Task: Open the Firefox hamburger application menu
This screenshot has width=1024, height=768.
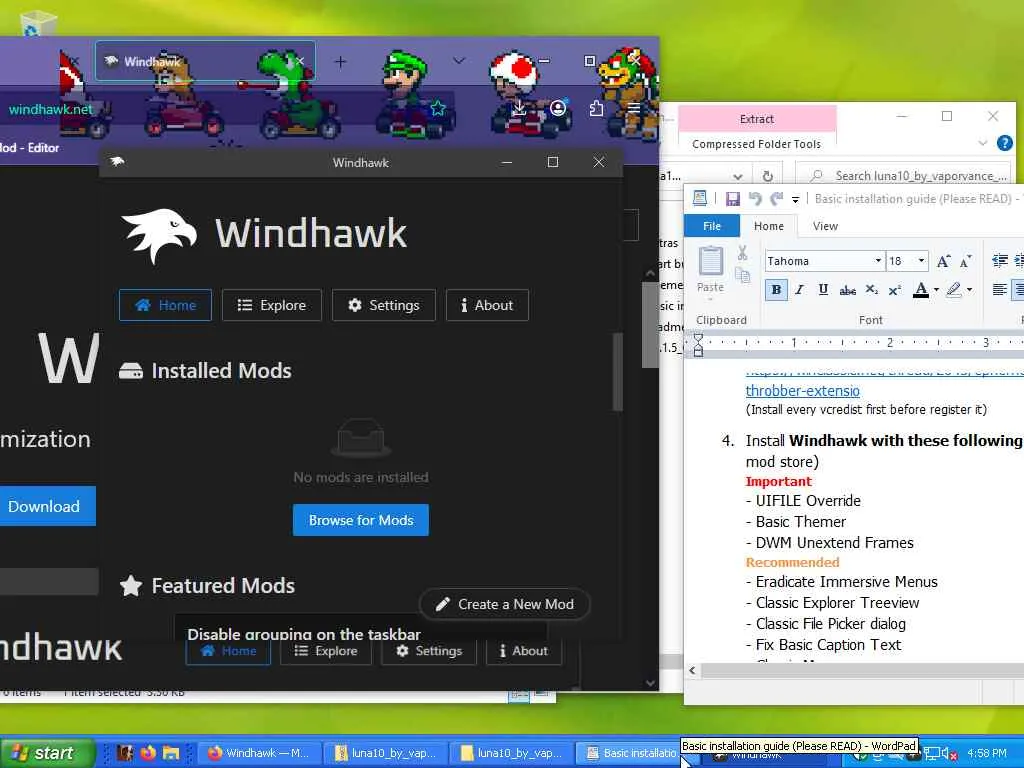Action: [633, 108]
